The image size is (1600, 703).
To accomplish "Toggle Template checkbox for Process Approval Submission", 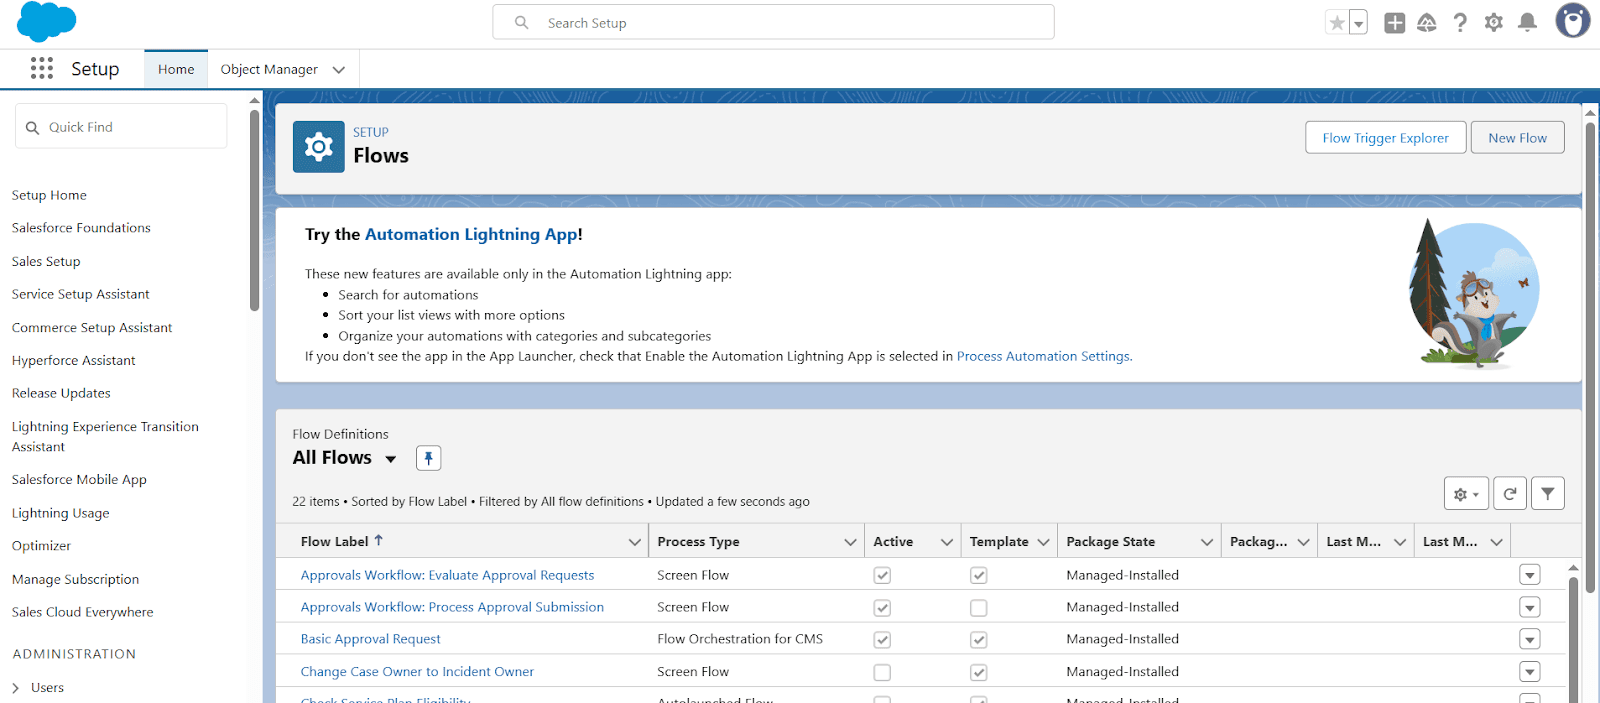I will pyautogui.click(x=978, y=607).
